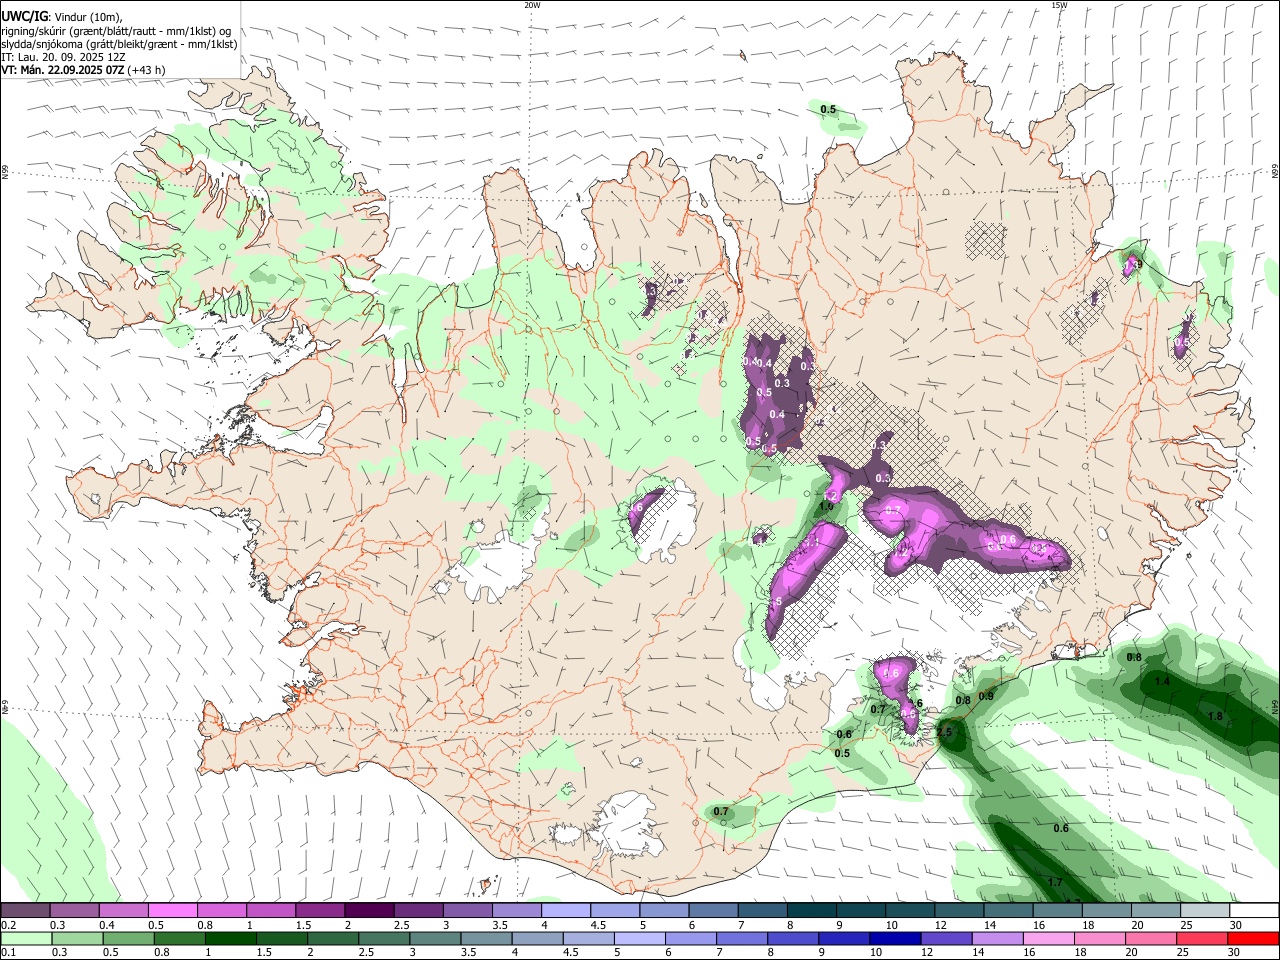Viewport: 1280px width, 960px height.
Task: Select the bright red 30 swatch on rain scale
Action: tap(1254, 938)
